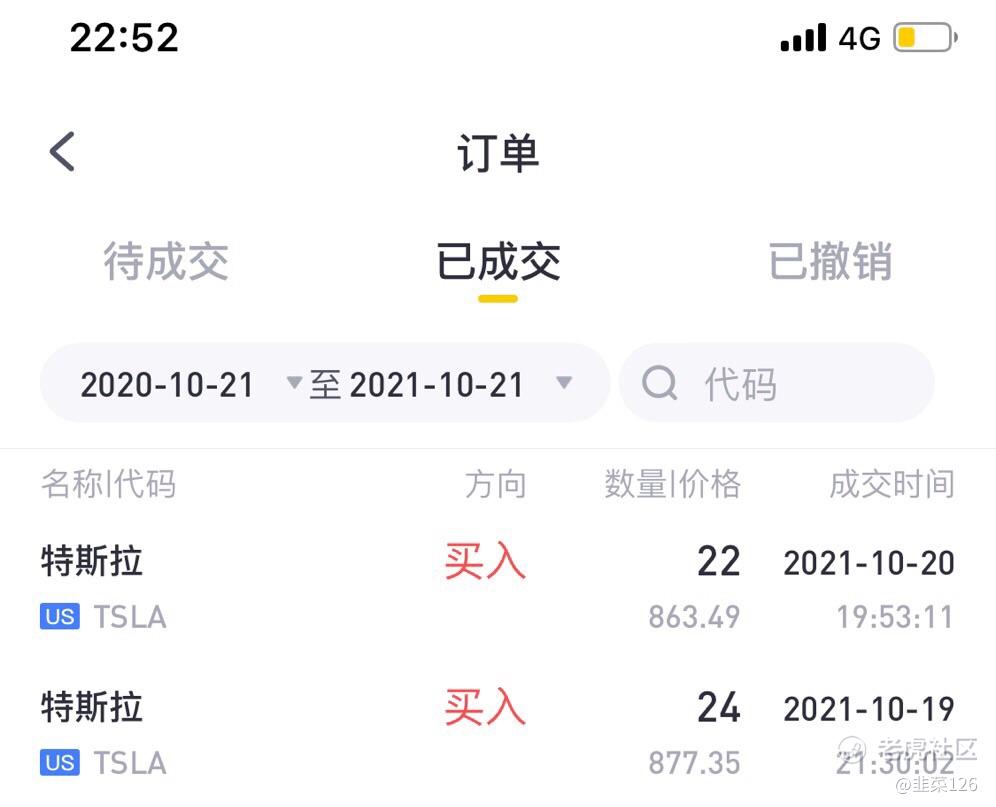Tap the battery status icon
Viewport: 996px width, 807px height.
coord(925,37)
